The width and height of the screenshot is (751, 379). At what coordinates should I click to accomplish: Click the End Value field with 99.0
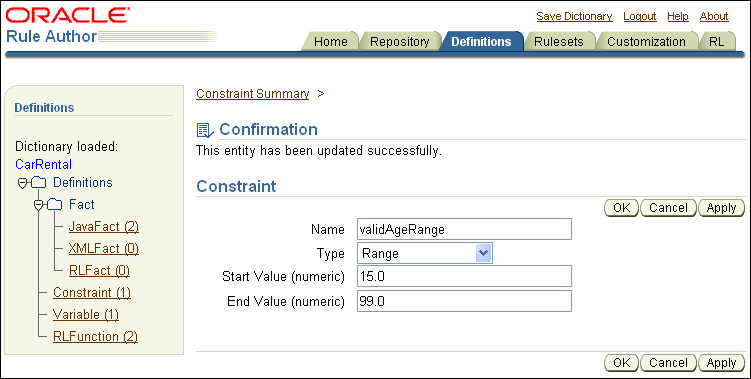[464, 301]
